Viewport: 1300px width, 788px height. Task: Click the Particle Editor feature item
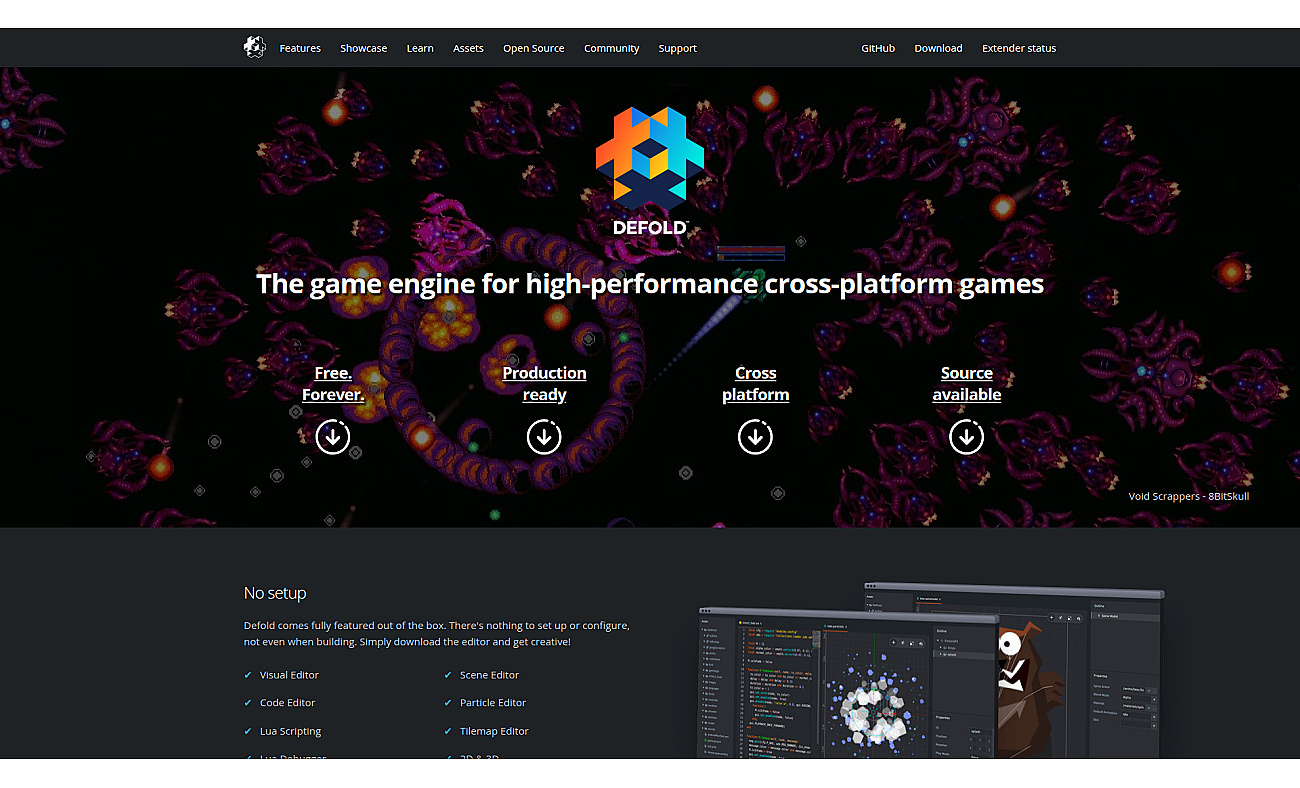click(x=493, y=703)
